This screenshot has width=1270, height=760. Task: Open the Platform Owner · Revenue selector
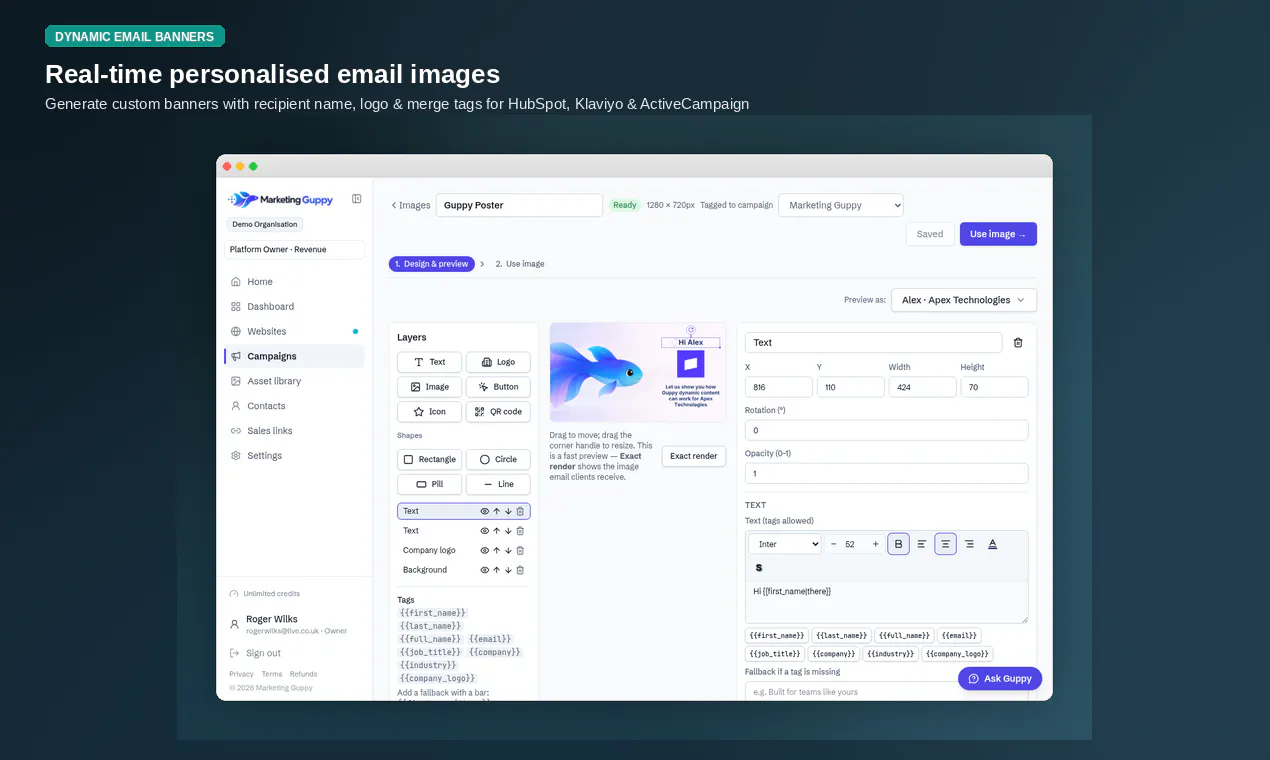click(x=294, y=249)
